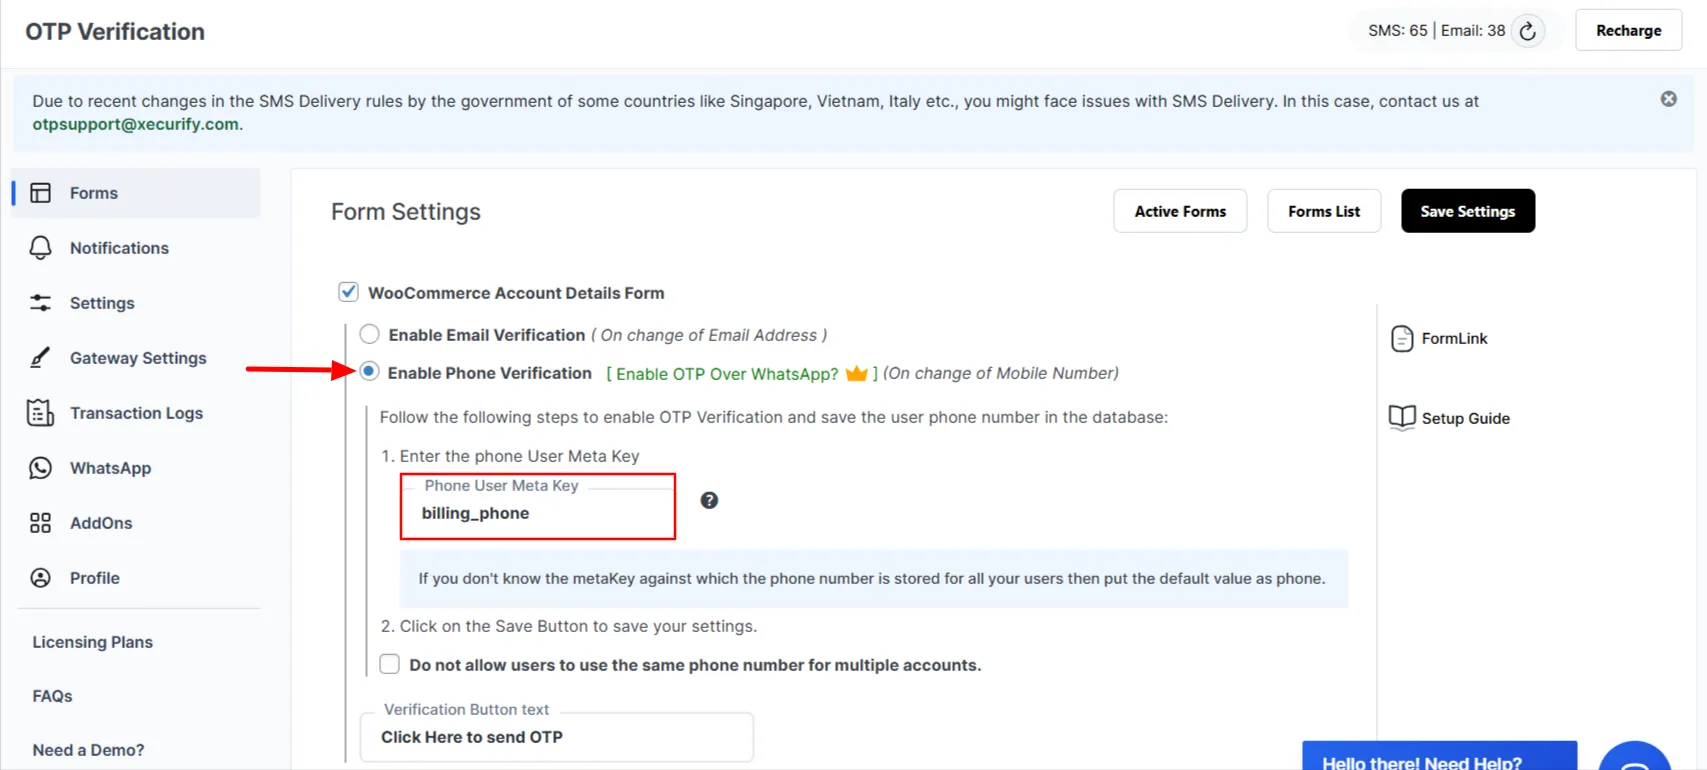View Transaction Logs from sidebar
The width and height of the screenshot is (1707, 770).
coord(136,412)
